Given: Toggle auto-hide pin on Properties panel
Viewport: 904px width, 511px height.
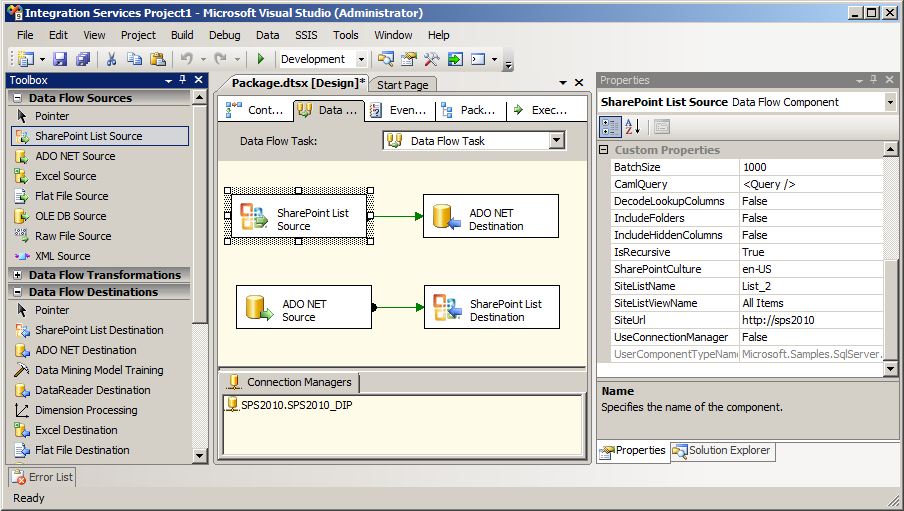Looking at the screenshot, I should coord(873,80).
